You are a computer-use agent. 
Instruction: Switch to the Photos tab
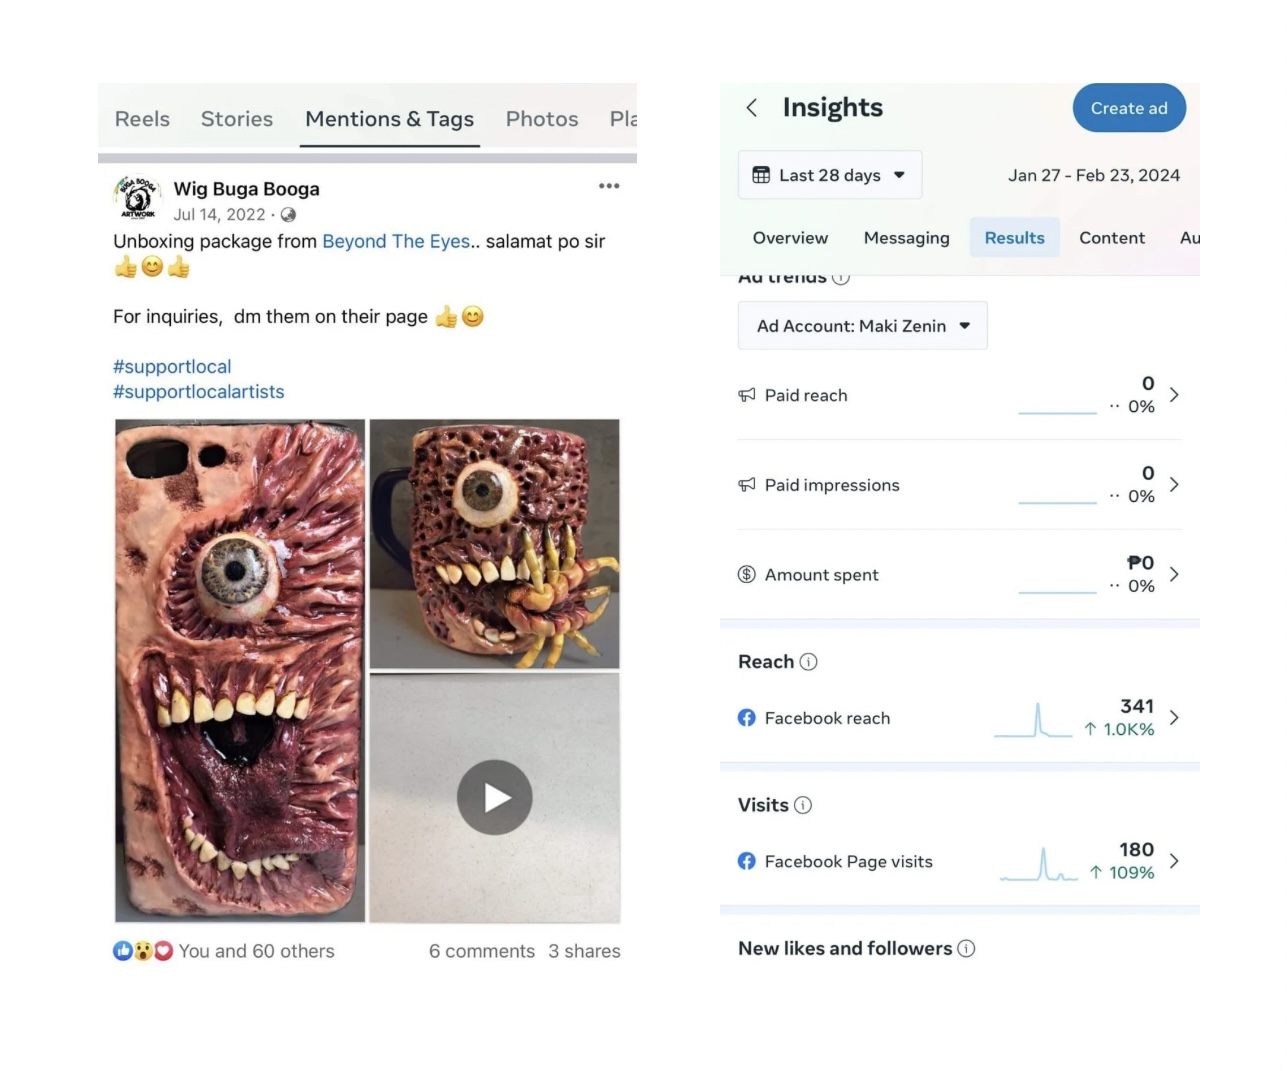coord(542,119)
